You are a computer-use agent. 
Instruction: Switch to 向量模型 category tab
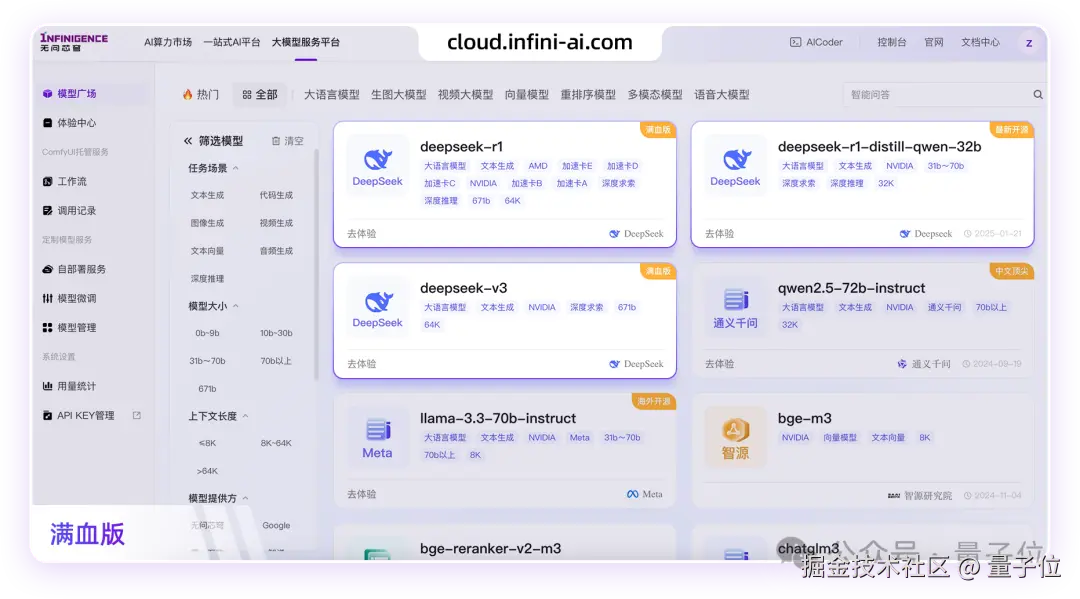click(x=526, y=94)
